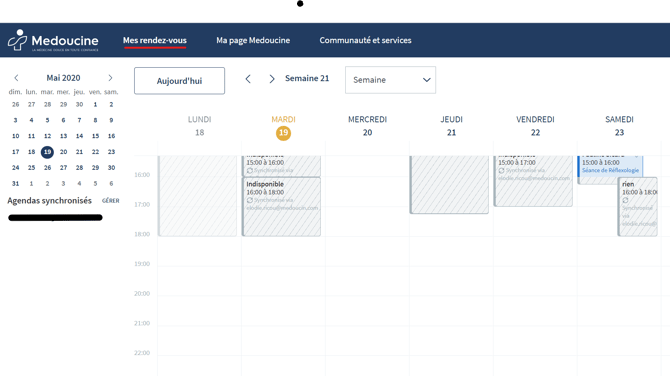Click the 22:00 time label
The width and height of the screenshot is (670, 376).
point(142,352)
